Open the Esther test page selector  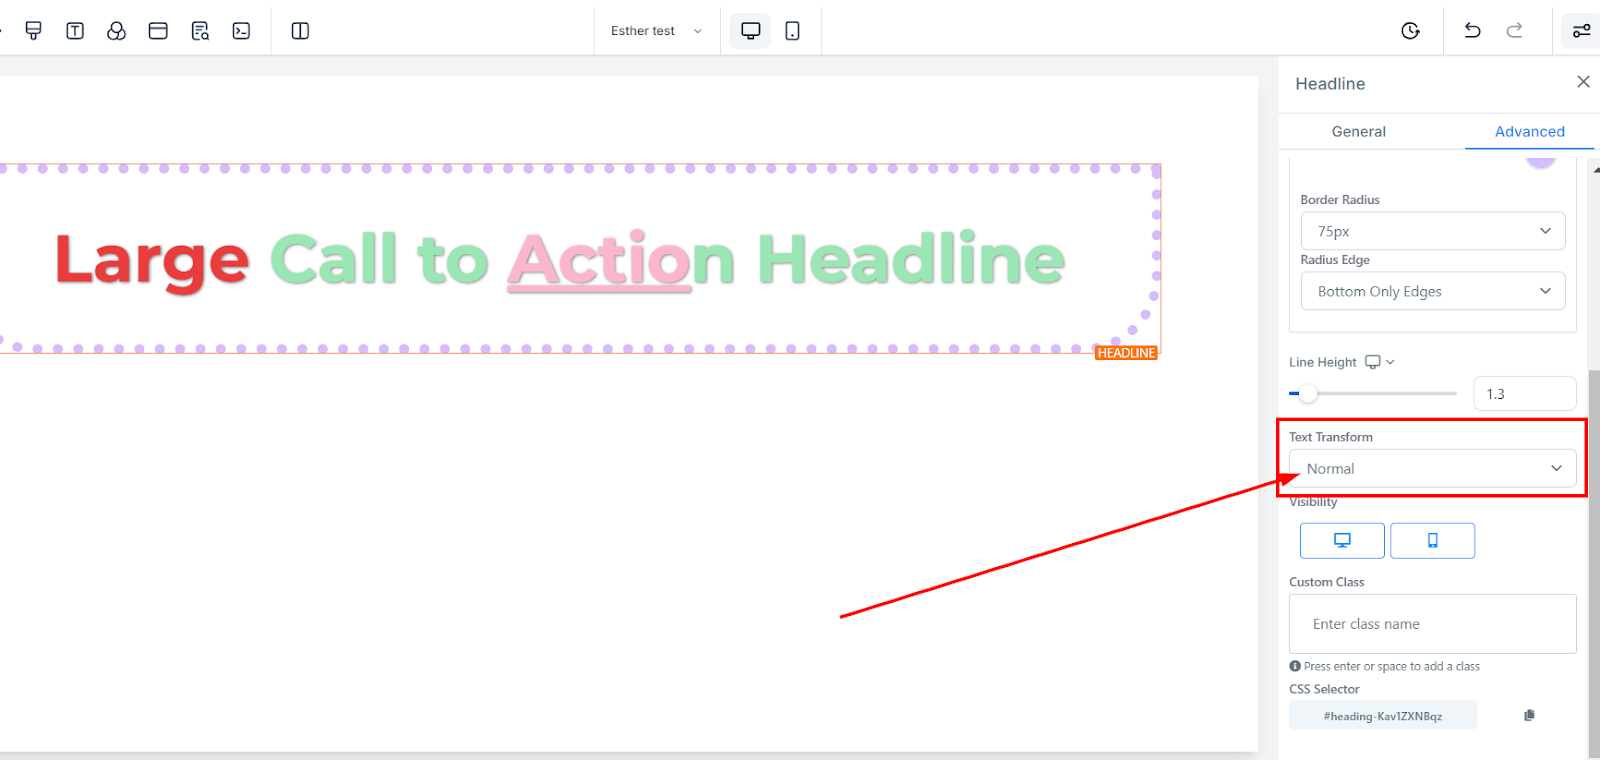coord(656,31)
